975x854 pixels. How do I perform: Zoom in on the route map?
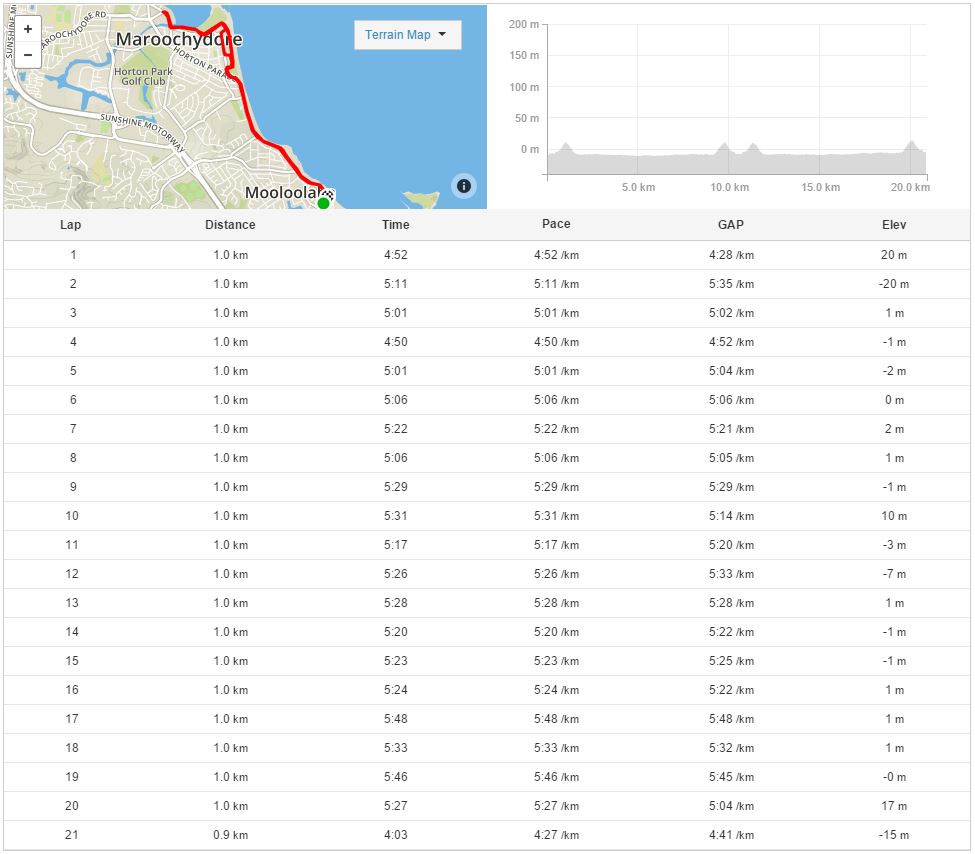click(27, 29)
